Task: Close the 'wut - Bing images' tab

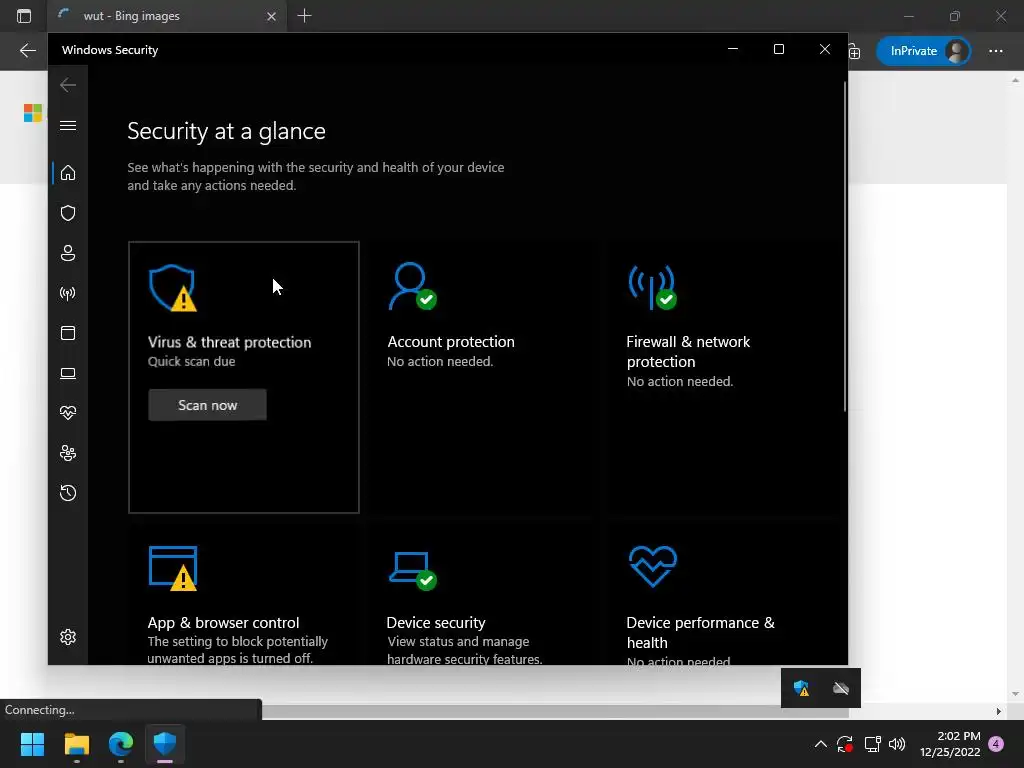Action: coord(272,16)
